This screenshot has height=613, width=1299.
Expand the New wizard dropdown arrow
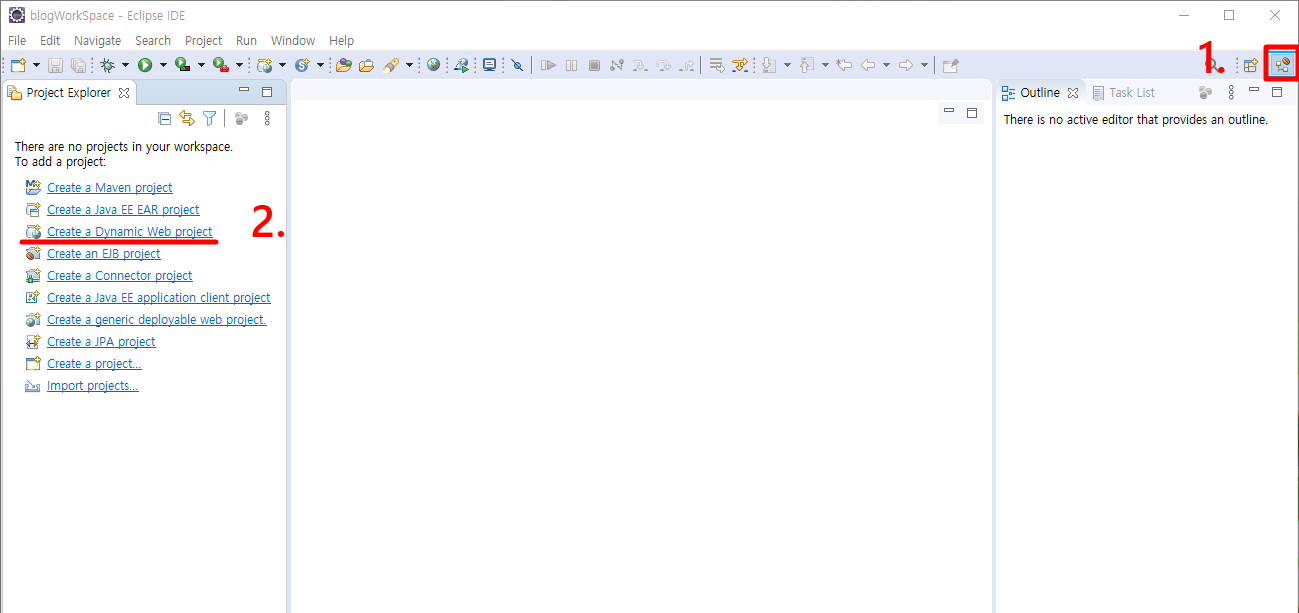pos(37,65)
